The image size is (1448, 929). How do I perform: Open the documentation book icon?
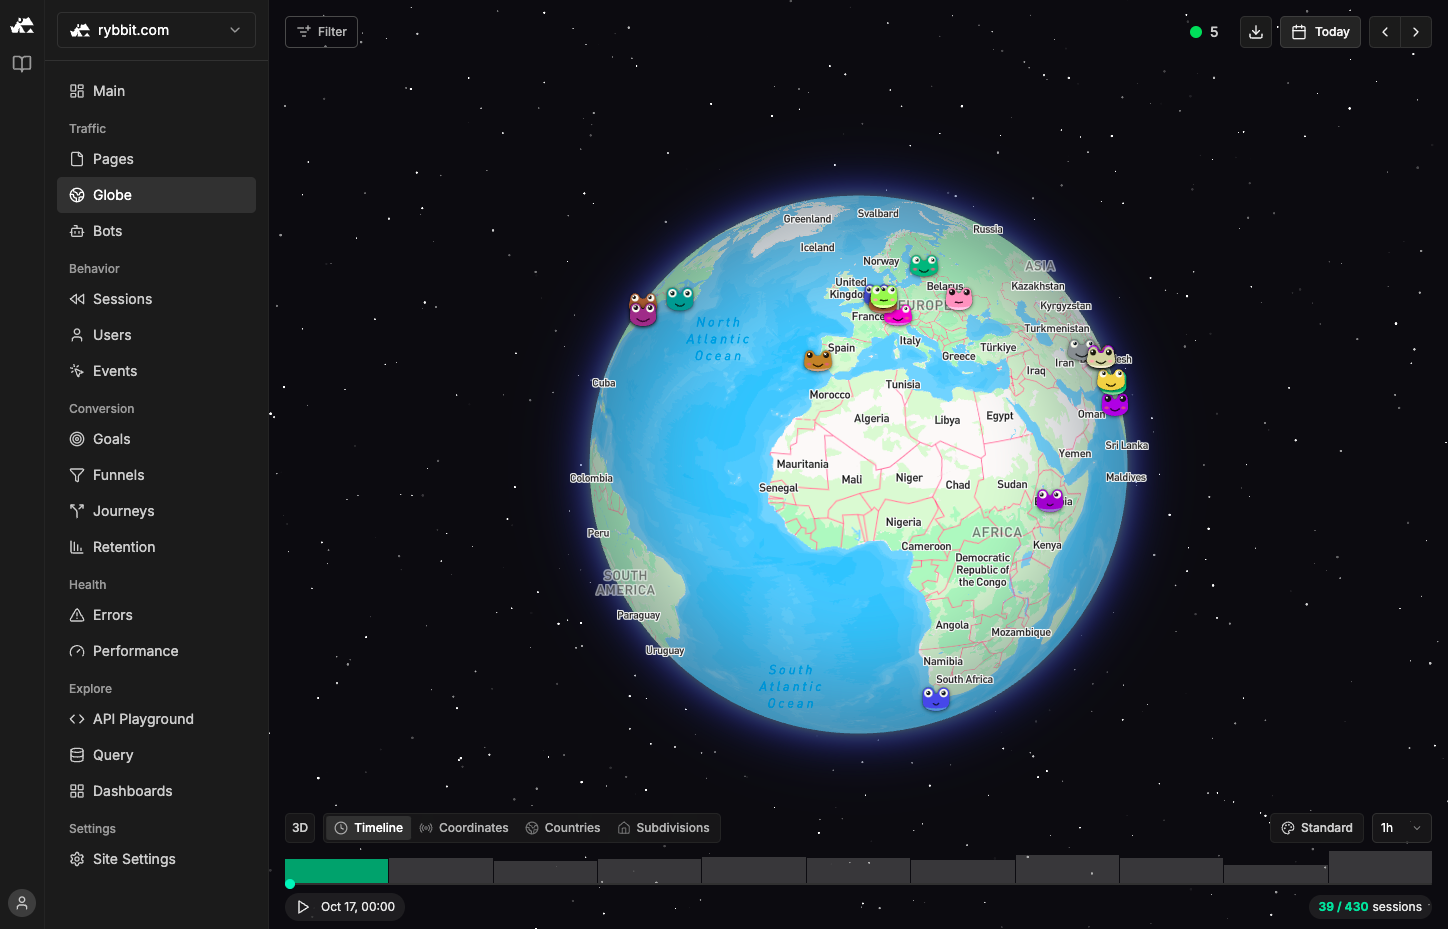point(22,64)
